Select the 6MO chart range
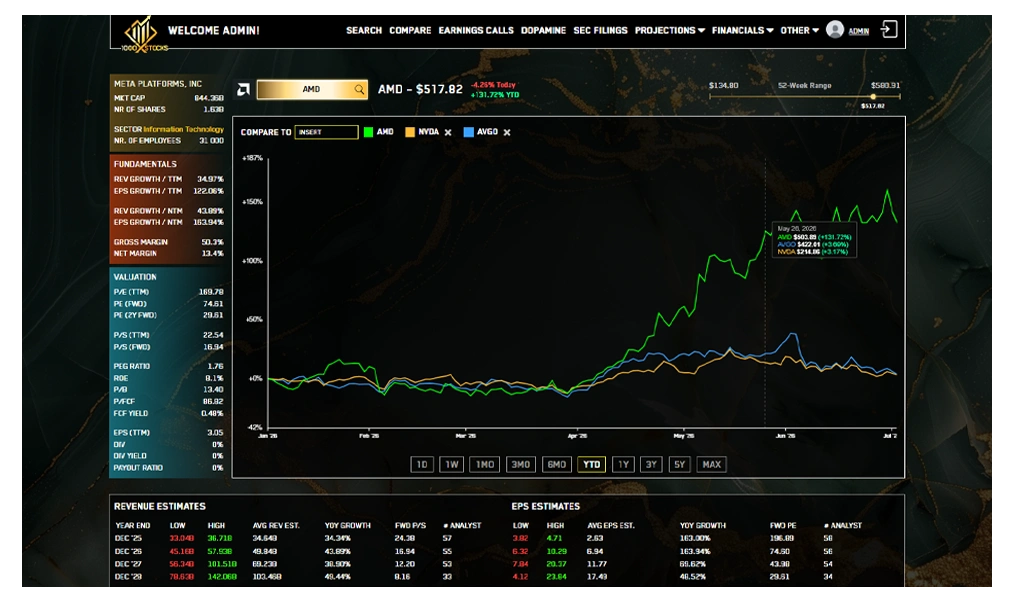The image size is (1012, 600). (x=556, y=465)
